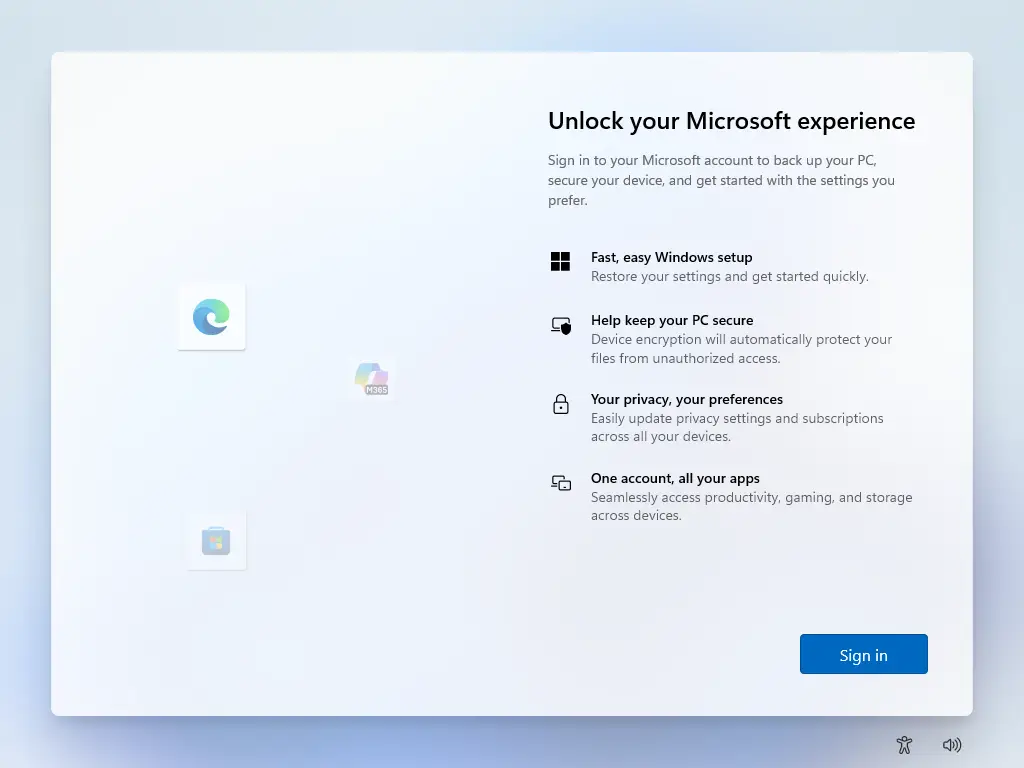The height and width of the screenshot is (768, 1024).
Task: Click 'Restore your settings and get started quickly' text
Action: pos(729,276)
